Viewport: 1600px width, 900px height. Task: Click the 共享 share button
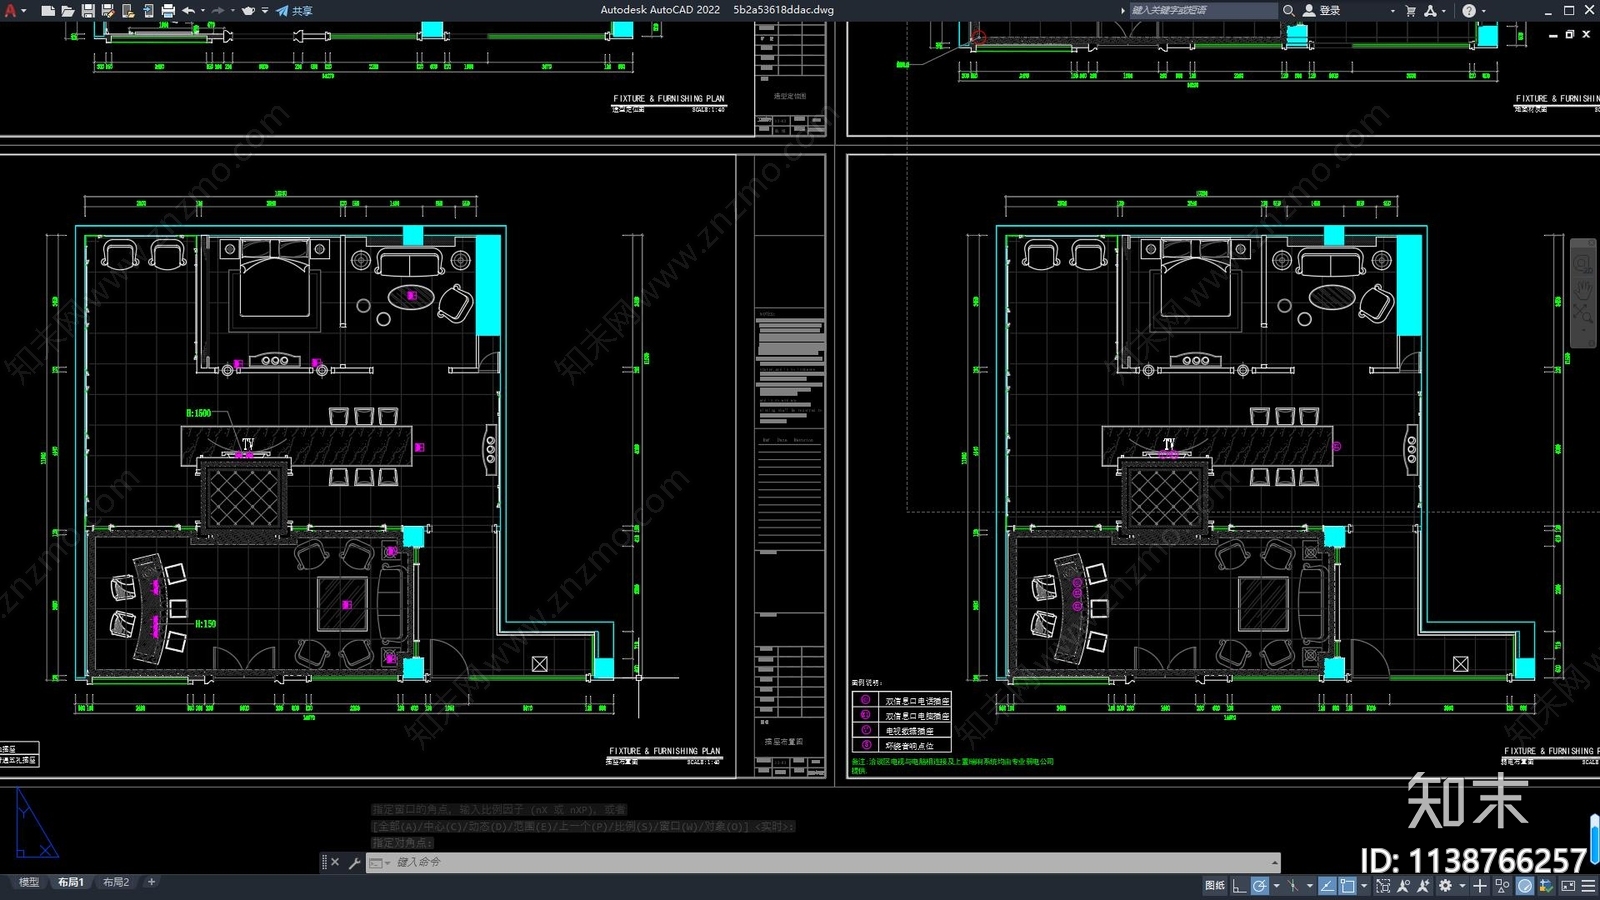pyautogui.click(x=294, y=11)
